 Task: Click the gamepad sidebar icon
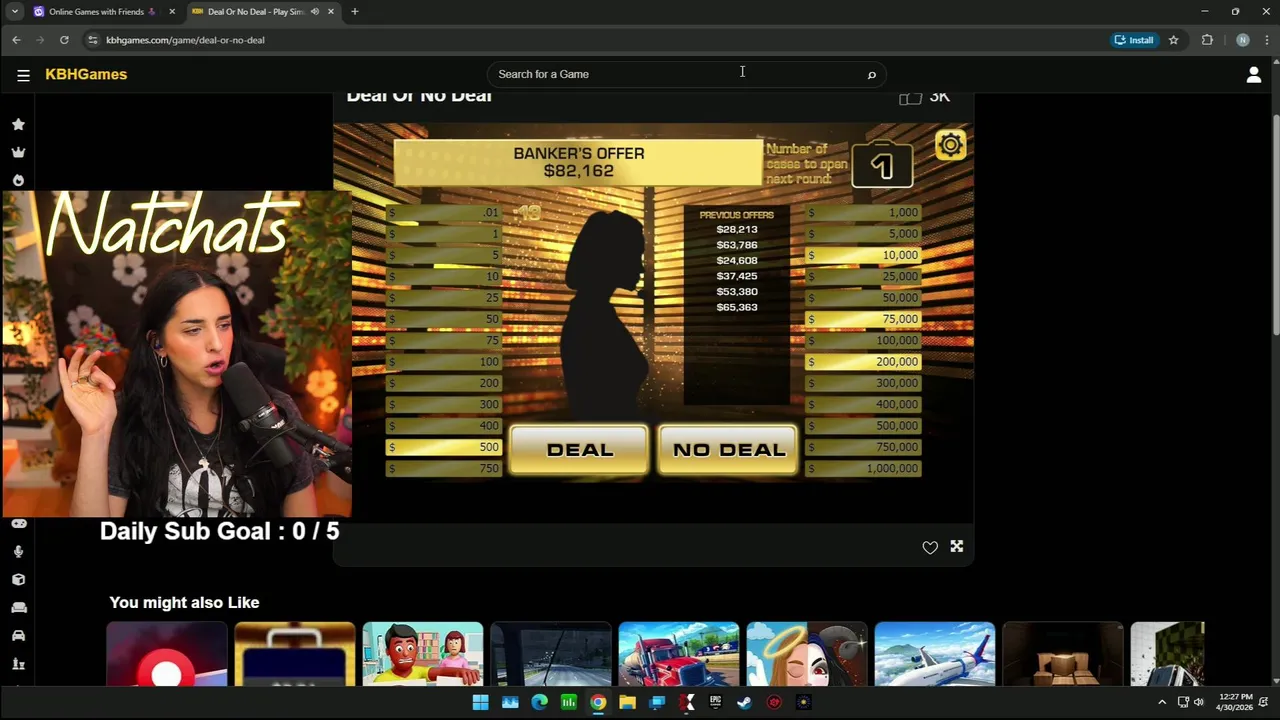(x=18, y=523)
